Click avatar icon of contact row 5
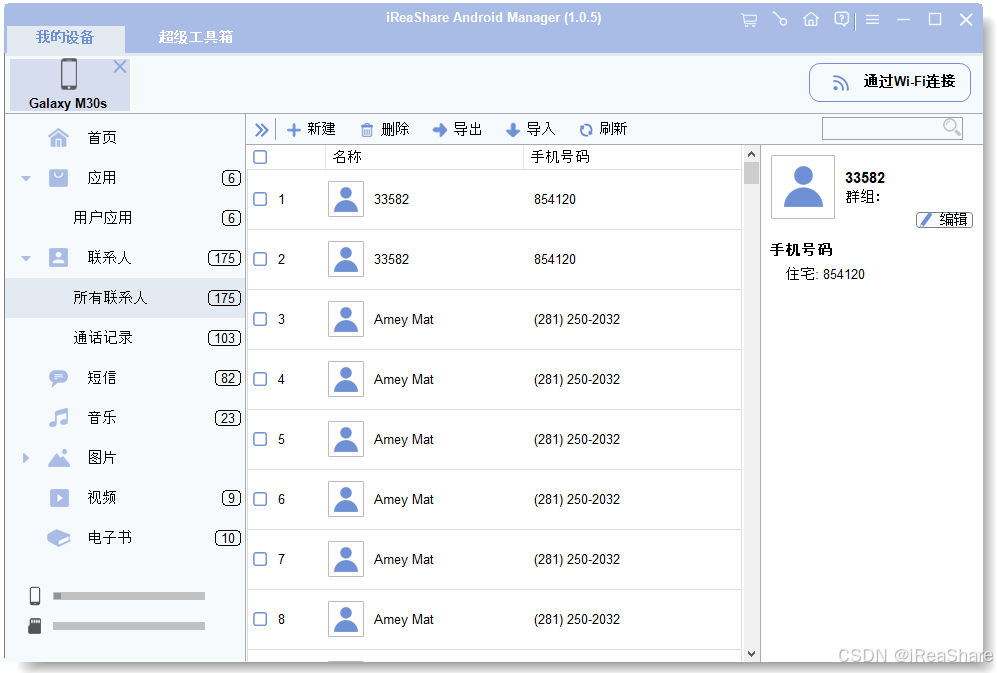Screen dimensions: 997x673 coord(346,439)
